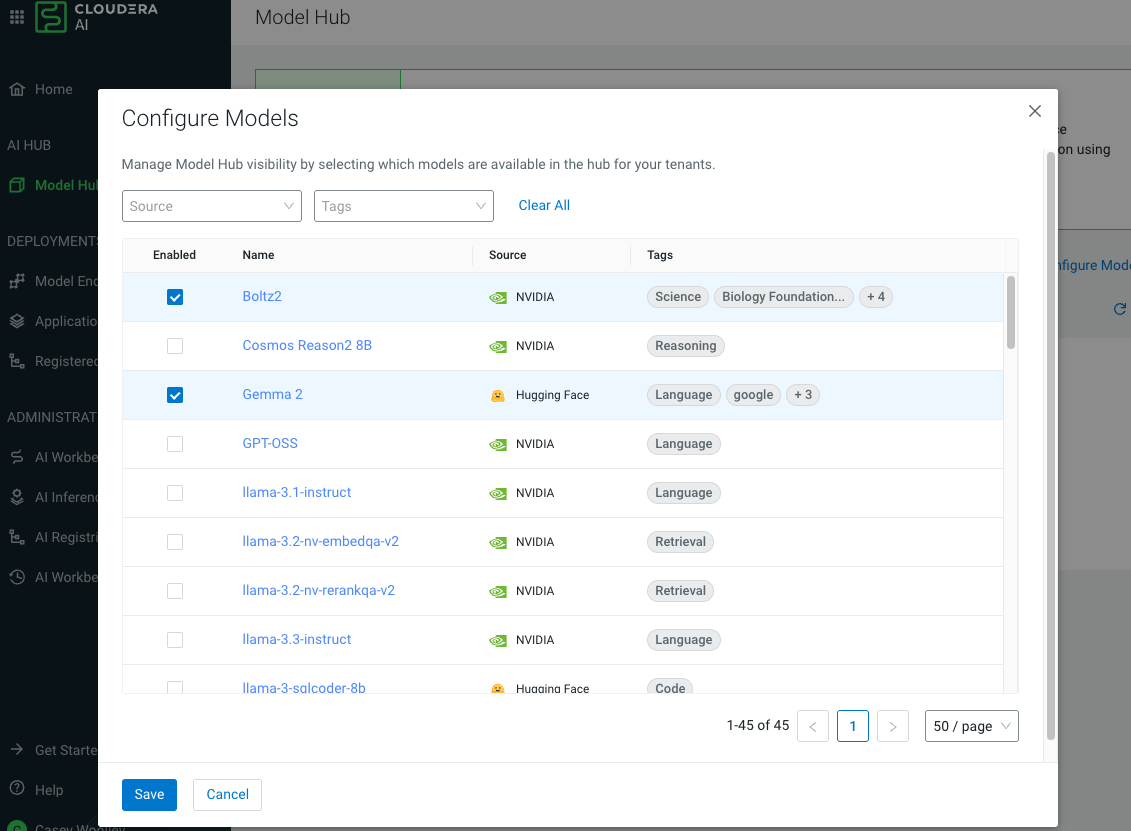1131x831 pixels.
Task: Click Clear All filters link
Action: click(544, 206)
